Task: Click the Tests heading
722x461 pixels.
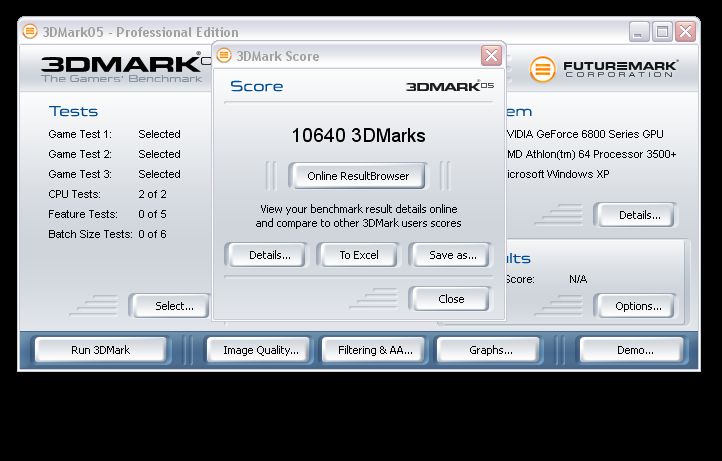Action: coord(74,111)
